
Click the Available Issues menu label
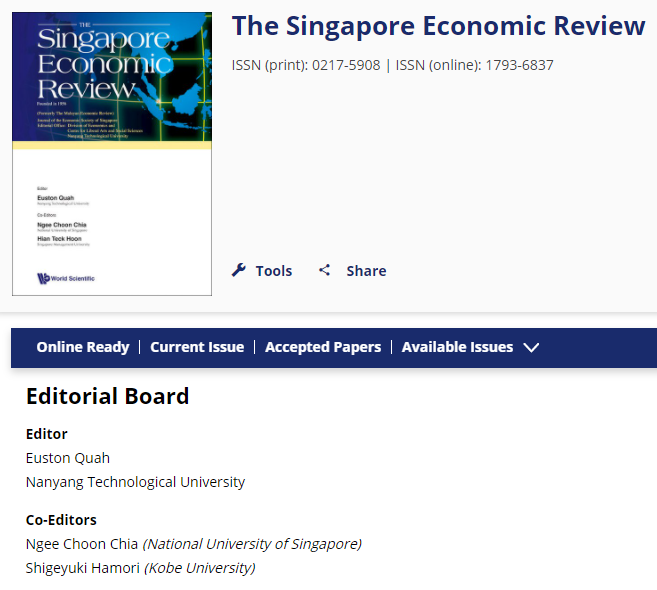pyautogui.click(x=457, y=347)
